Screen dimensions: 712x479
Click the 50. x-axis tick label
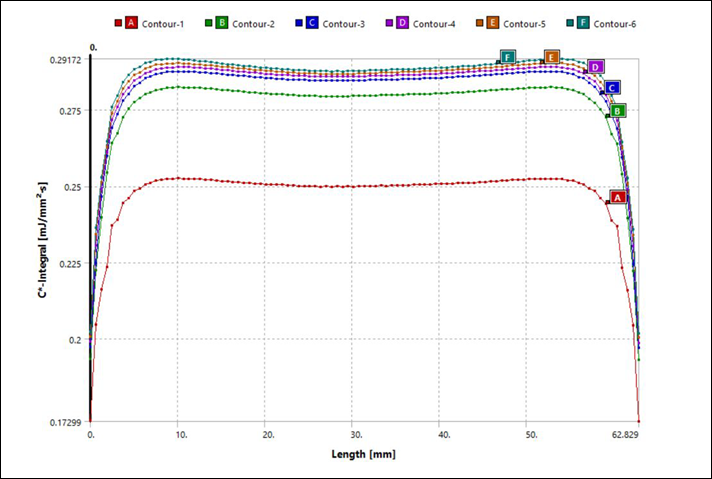point(532,435)
